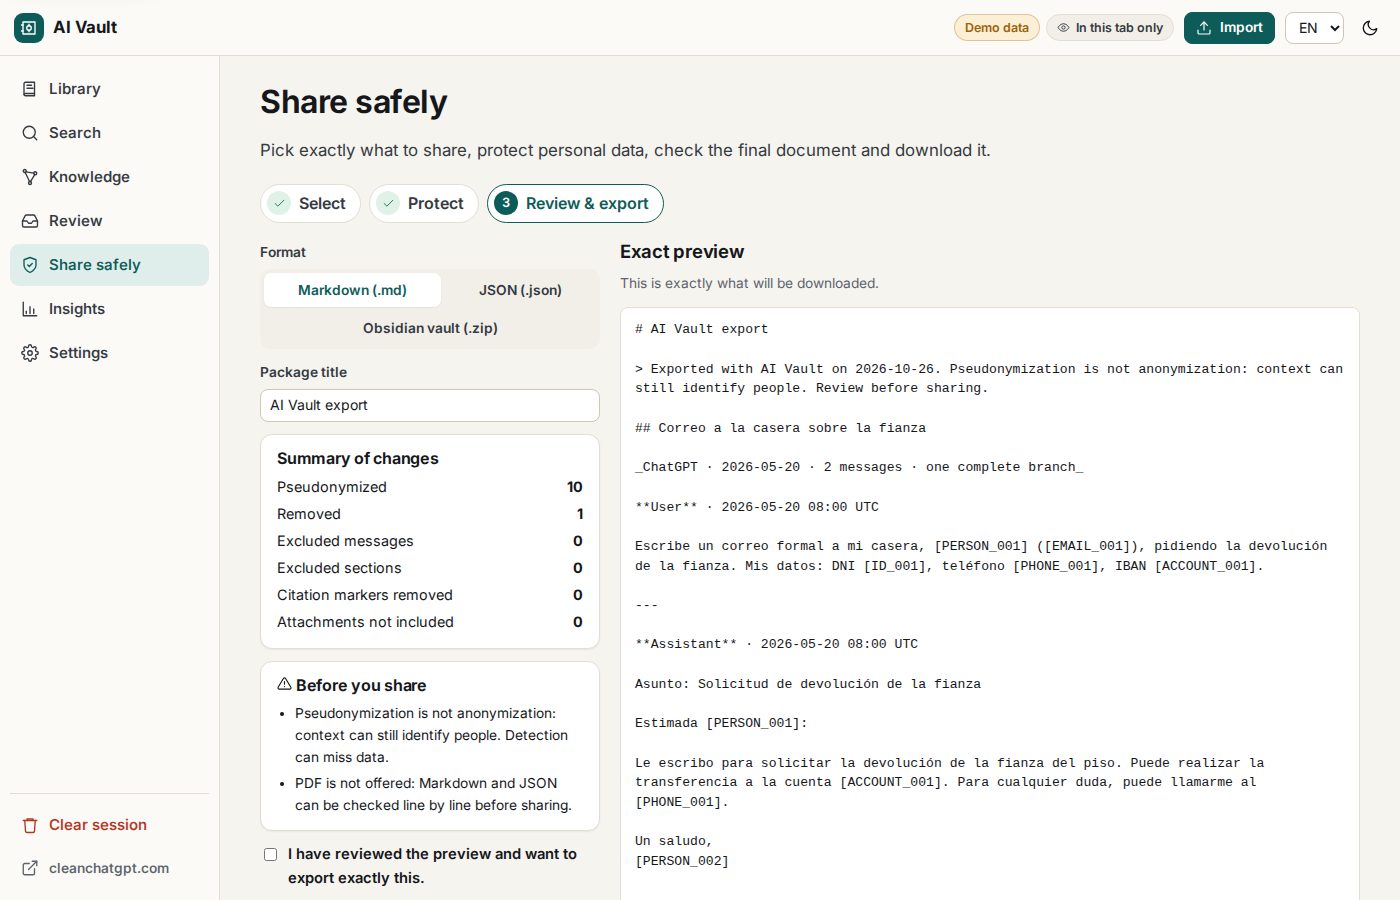Open Library via its sidebar icon

click(30, 89)
